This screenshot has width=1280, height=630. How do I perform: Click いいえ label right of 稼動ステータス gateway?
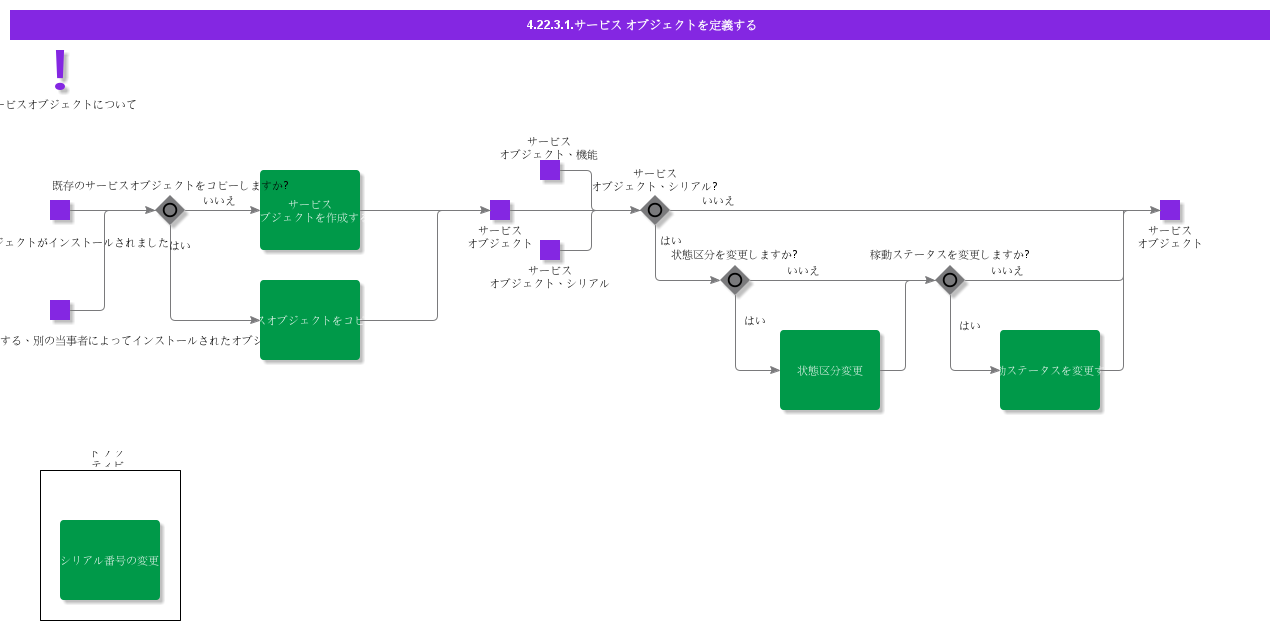pos(1007,270)
